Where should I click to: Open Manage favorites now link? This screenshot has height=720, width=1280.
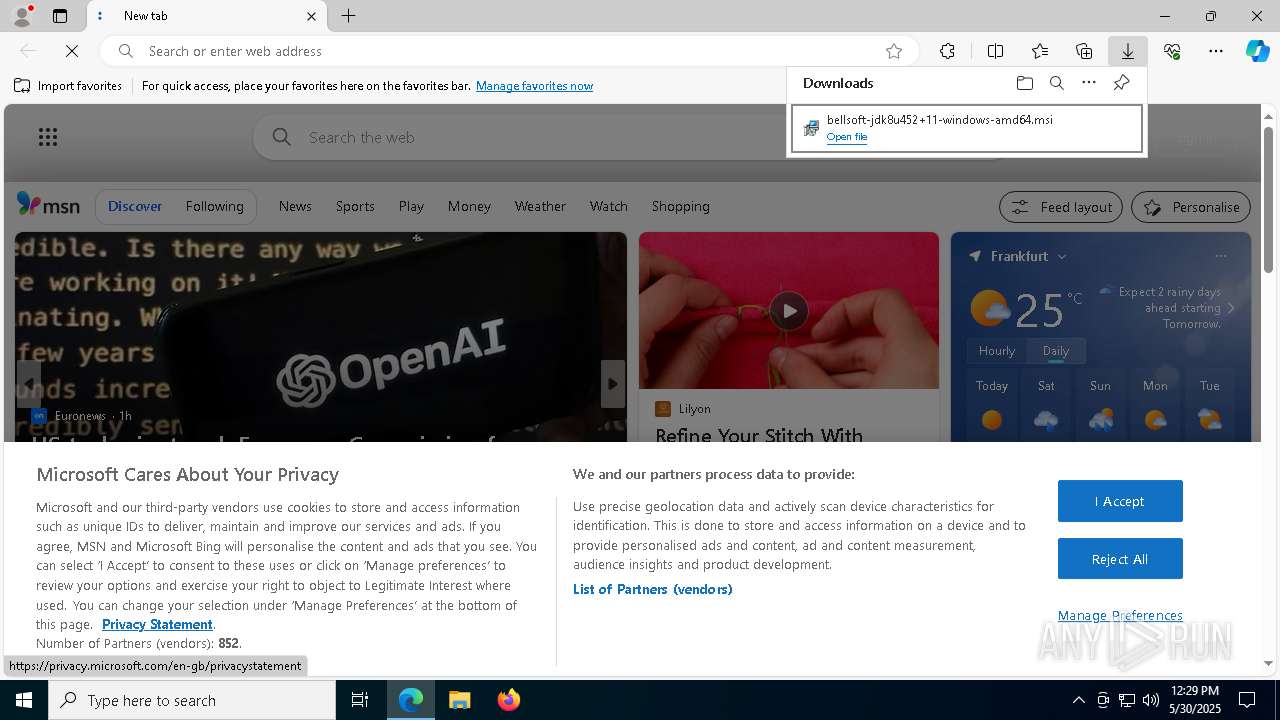(535, 86)
